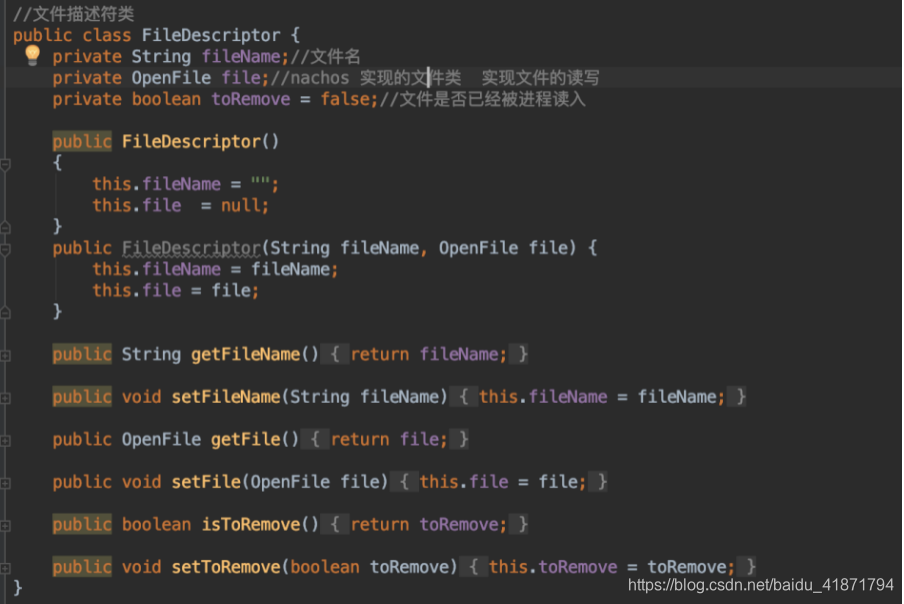Click the '//文件是否已经被进程读入' comment
Screen dimensions: 904x604
(483, 99)
